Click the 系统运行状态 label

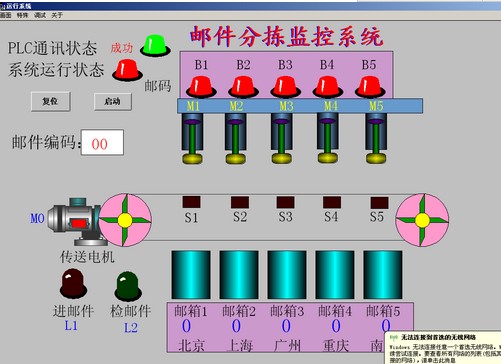56,70
